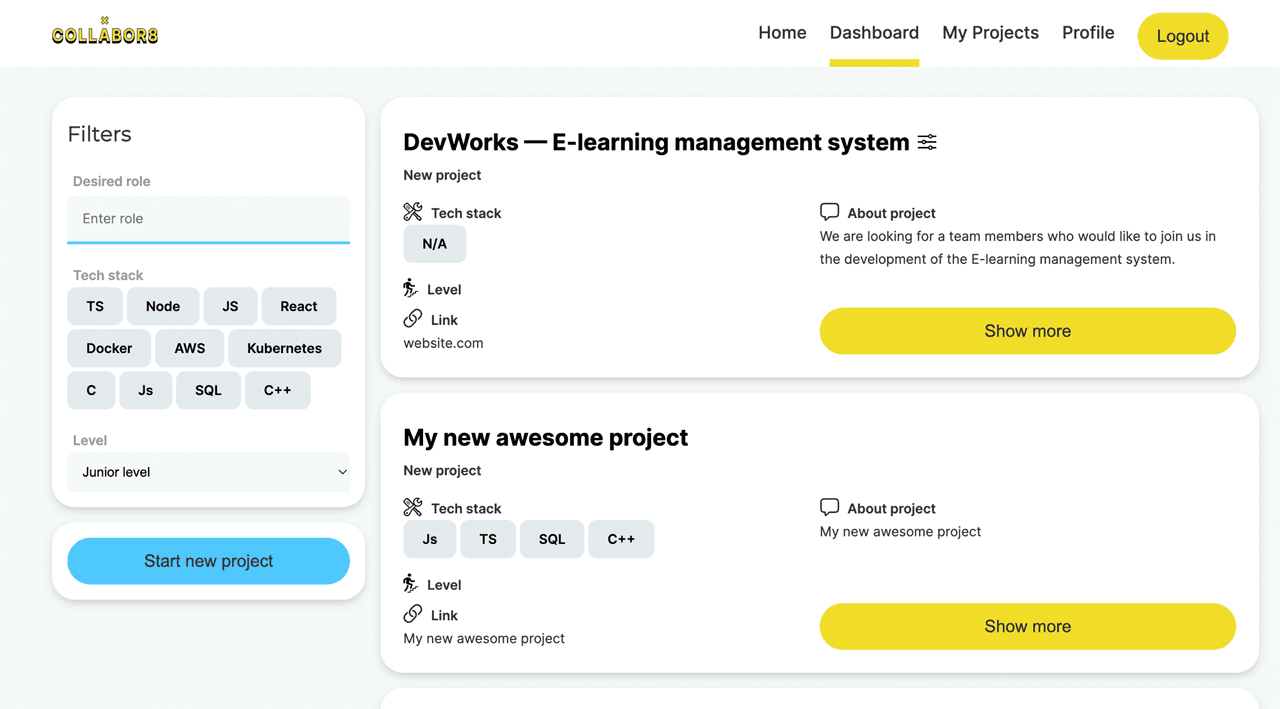Click Tech stack tools icon in awesome project card

pos(413,507)
